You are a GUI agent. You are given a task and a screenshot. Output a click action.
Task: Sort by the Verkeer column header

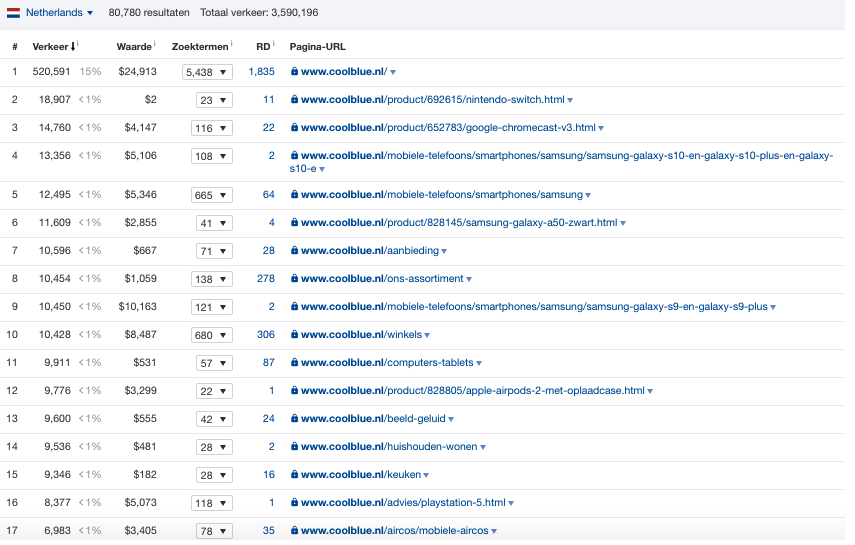50,47
